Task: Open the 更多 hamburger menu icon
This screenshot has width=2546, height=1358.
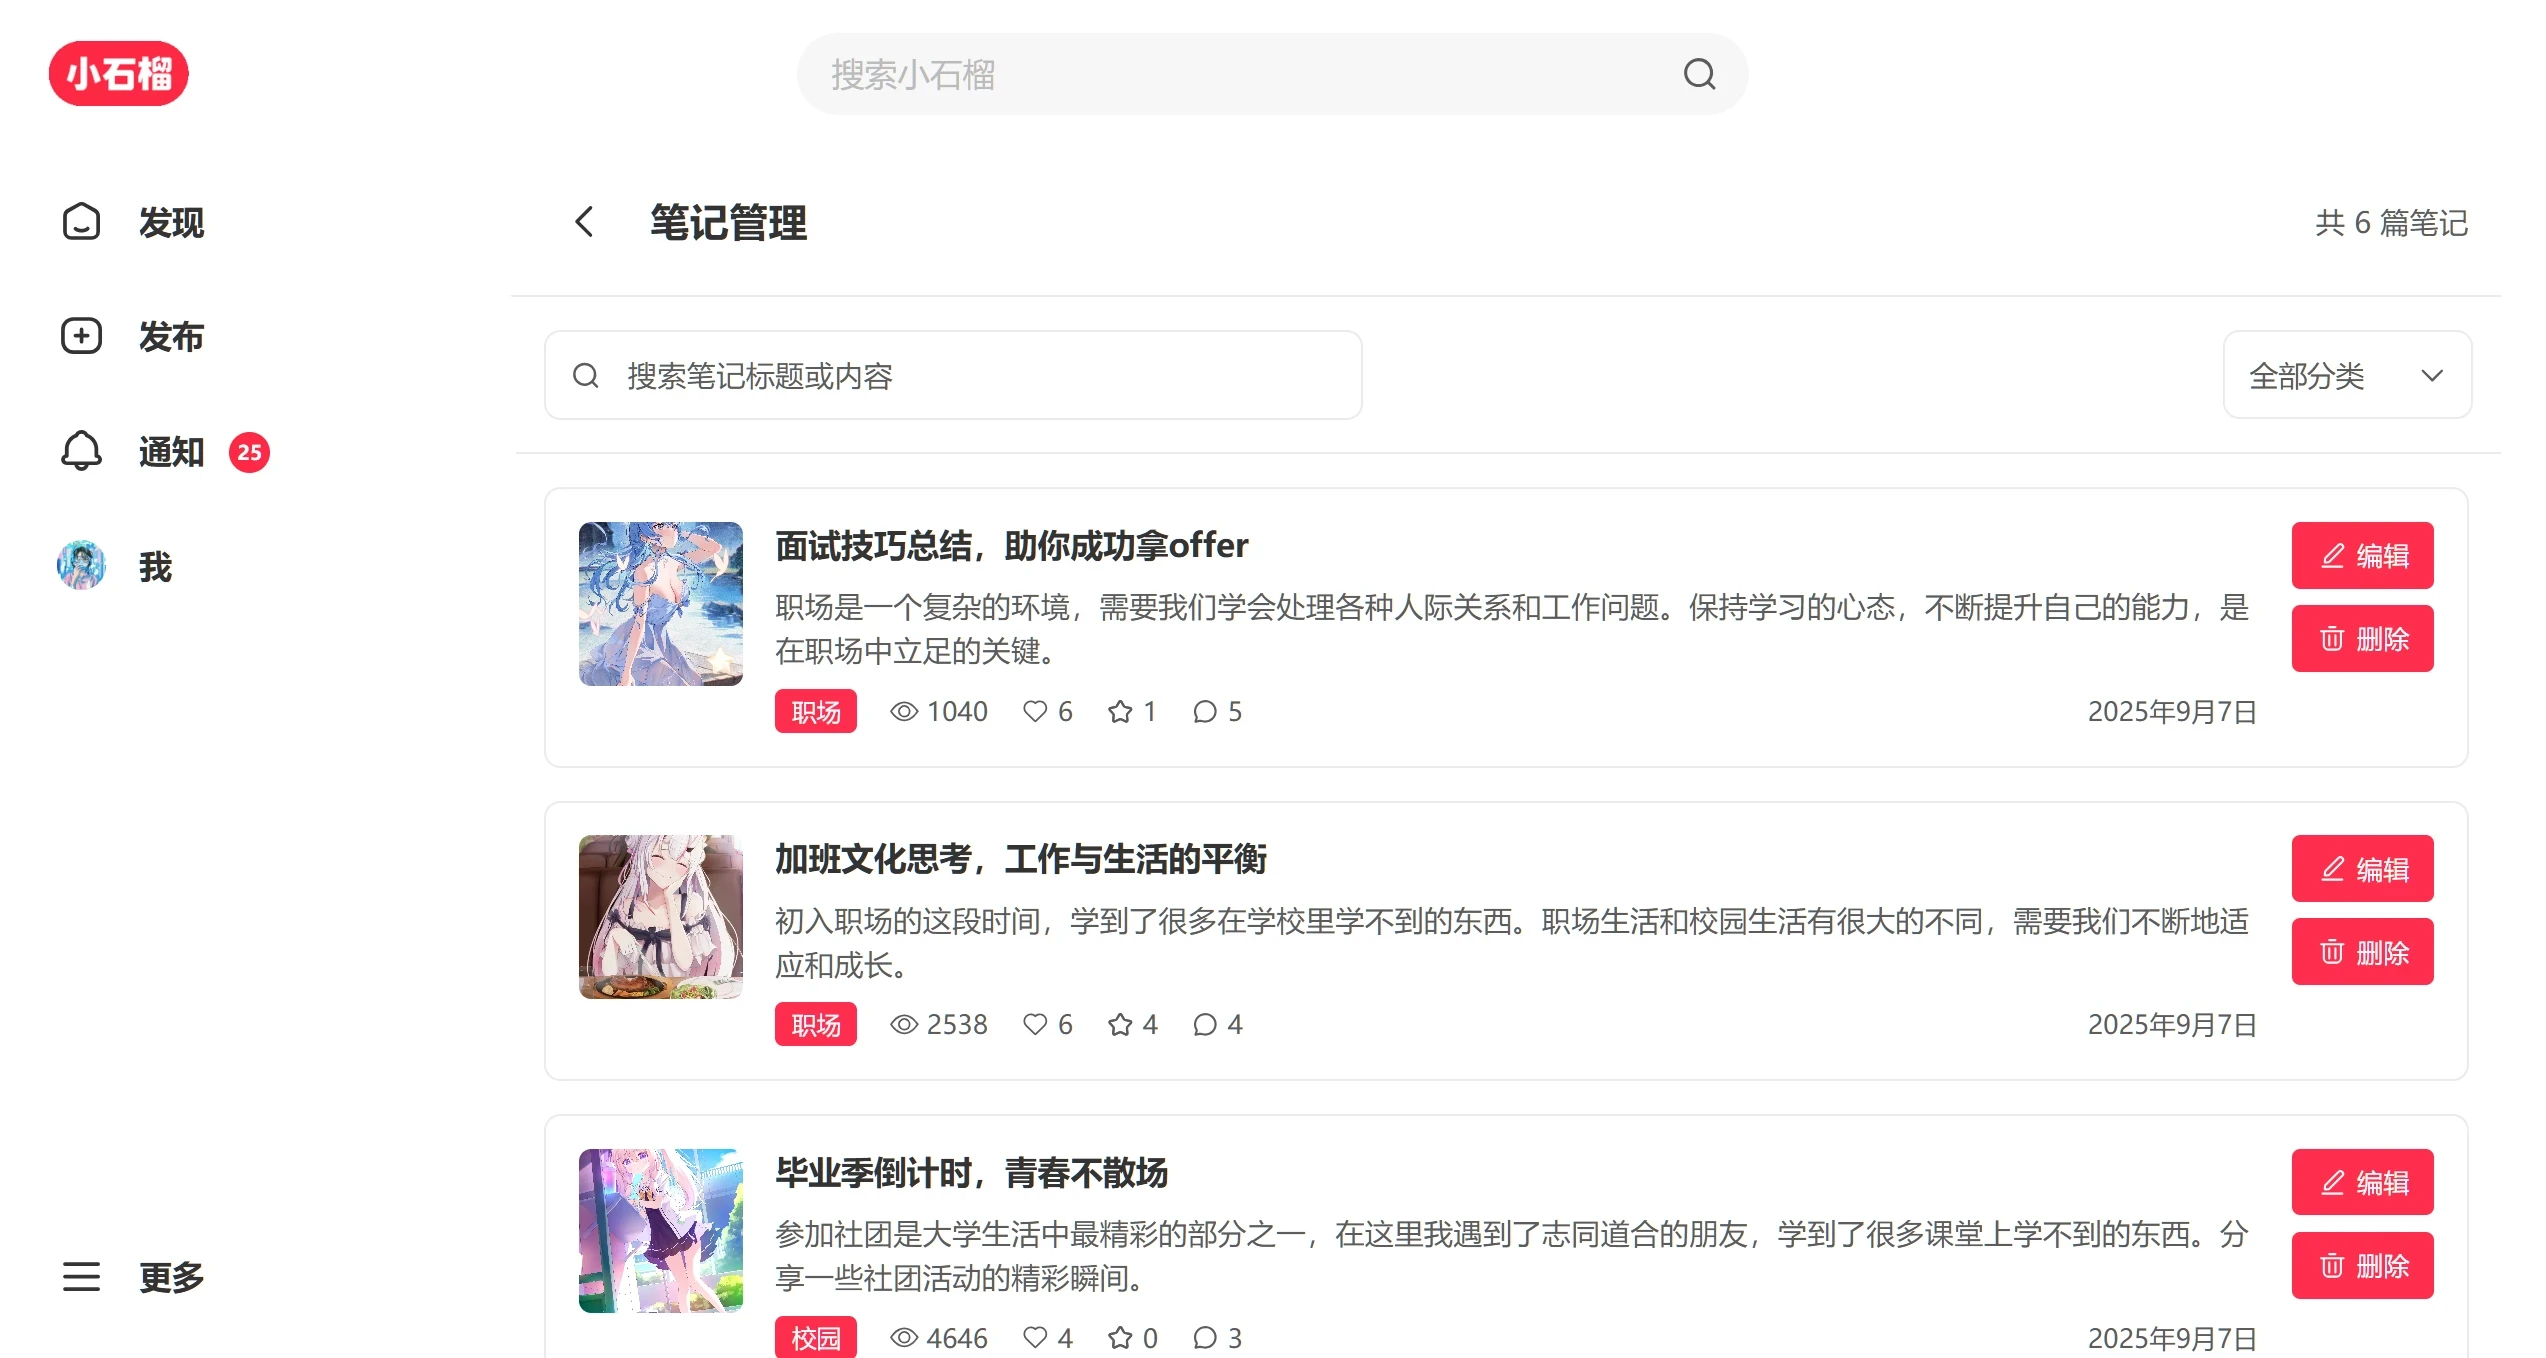Action: pos(81,1277)
